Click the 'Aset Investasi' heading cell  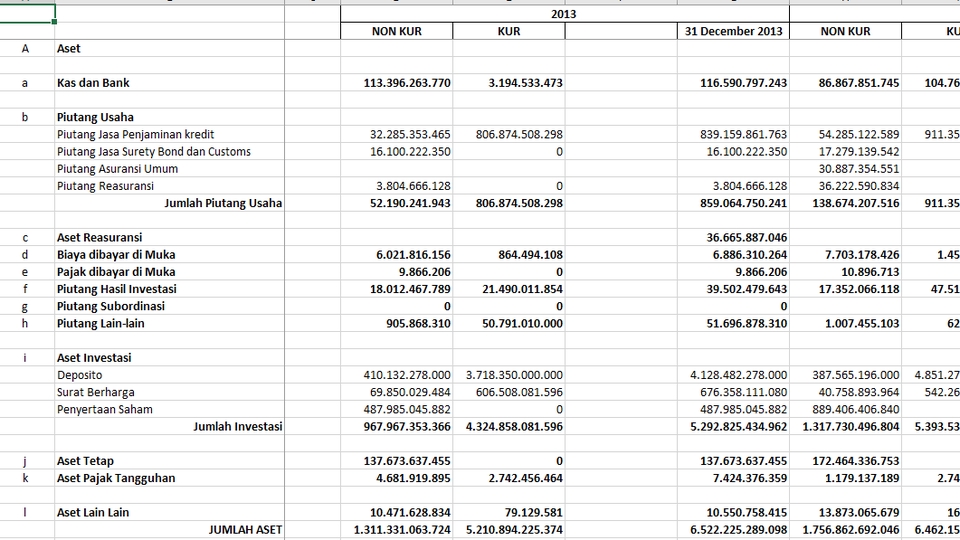click(x=170, y=357)
